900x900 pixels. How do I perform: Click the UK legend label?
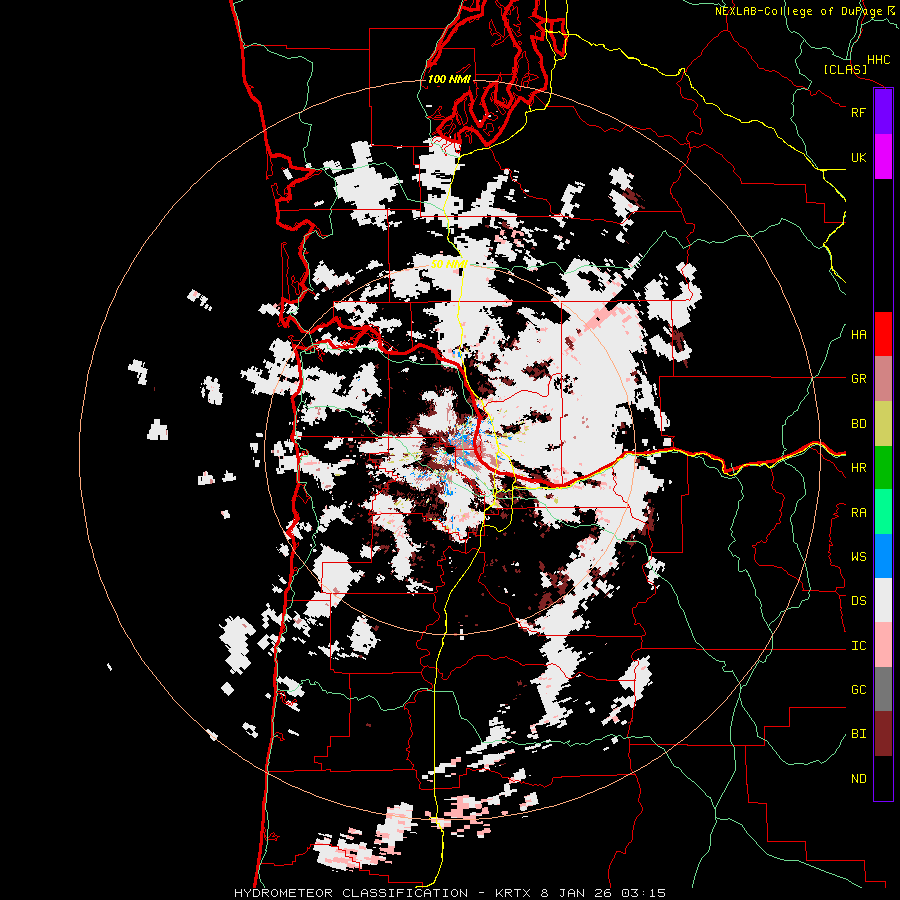click(858, 157)
